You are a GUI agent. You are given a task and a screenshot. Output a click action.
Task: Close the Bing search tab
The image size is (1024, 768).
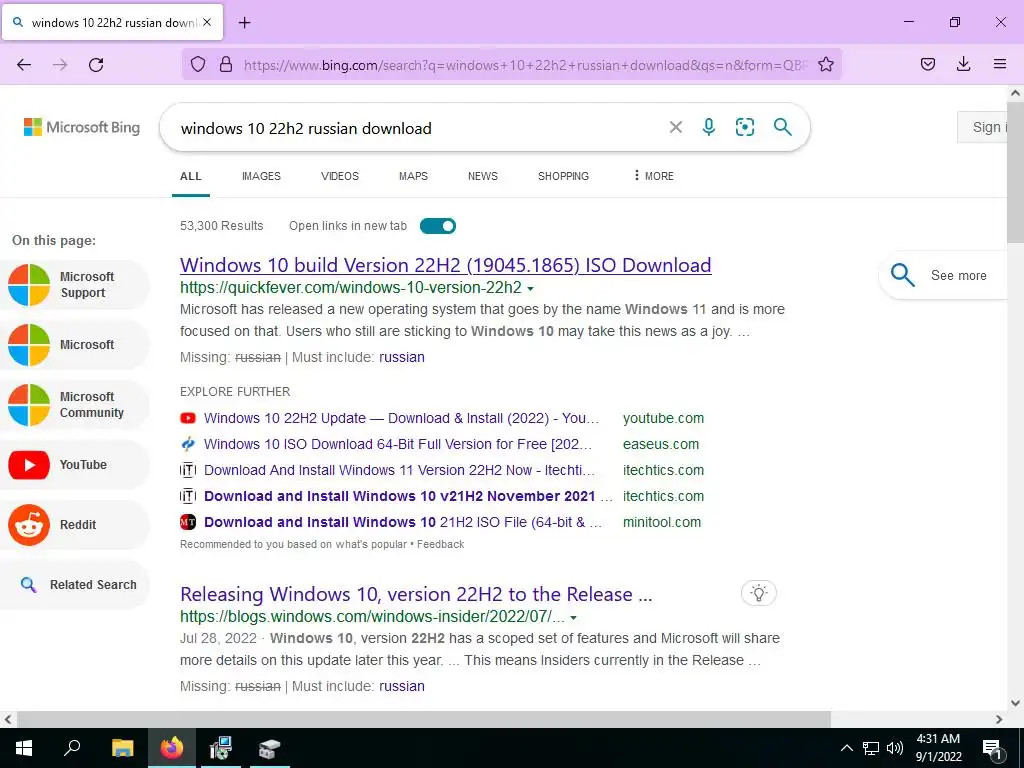coord(207,22)
